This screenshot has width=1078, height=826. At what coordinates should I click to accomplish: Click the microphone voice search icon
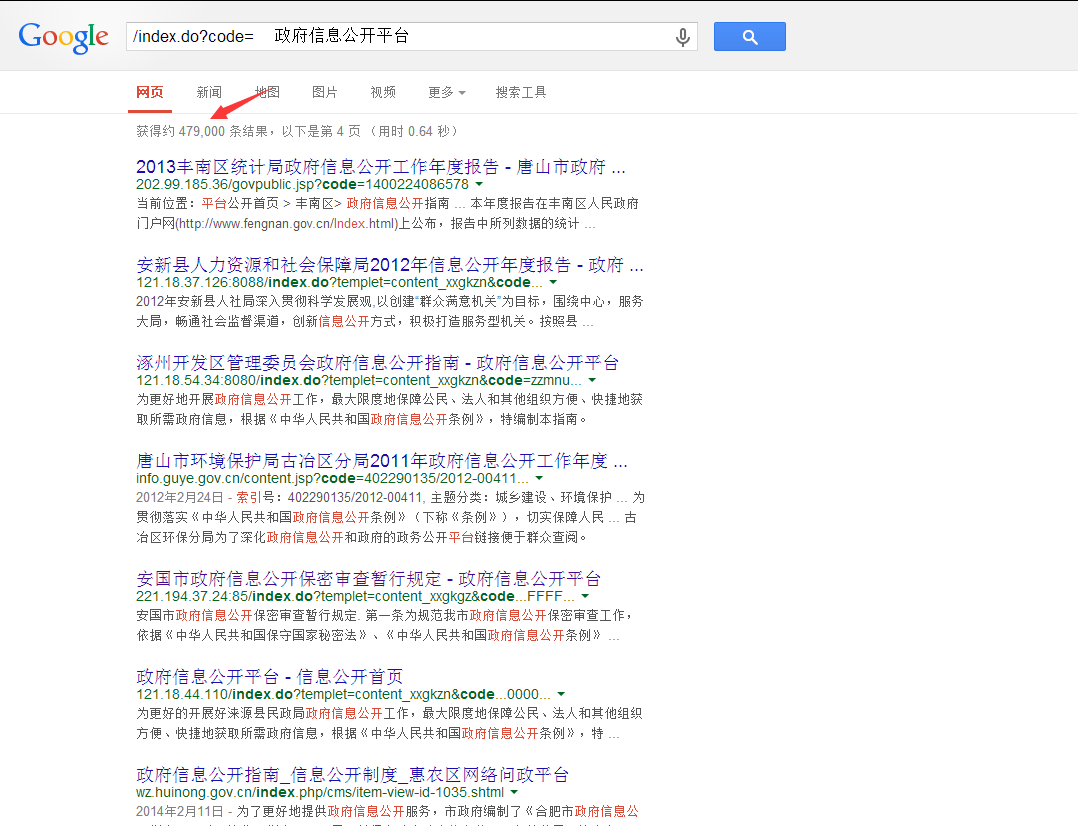(682, 37)
